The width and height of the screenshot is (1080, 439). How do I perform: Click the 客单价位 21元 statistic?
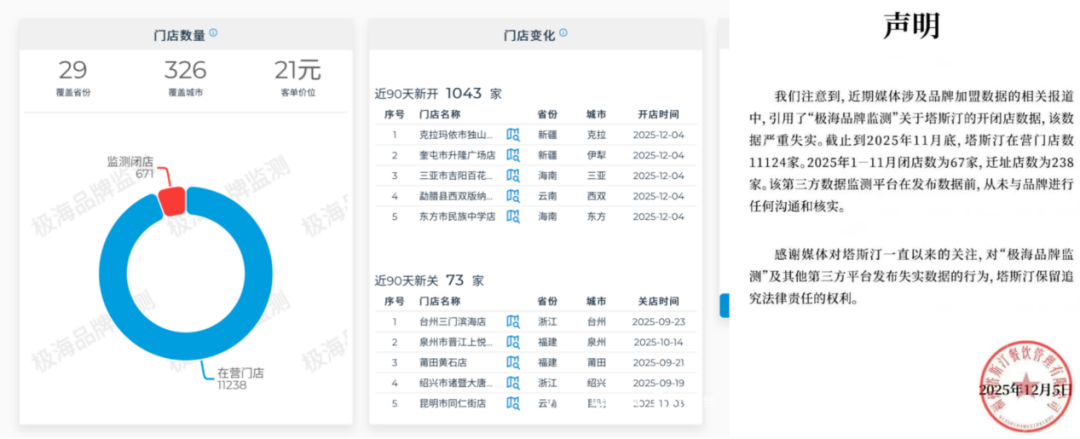click(x=297, y=78)
